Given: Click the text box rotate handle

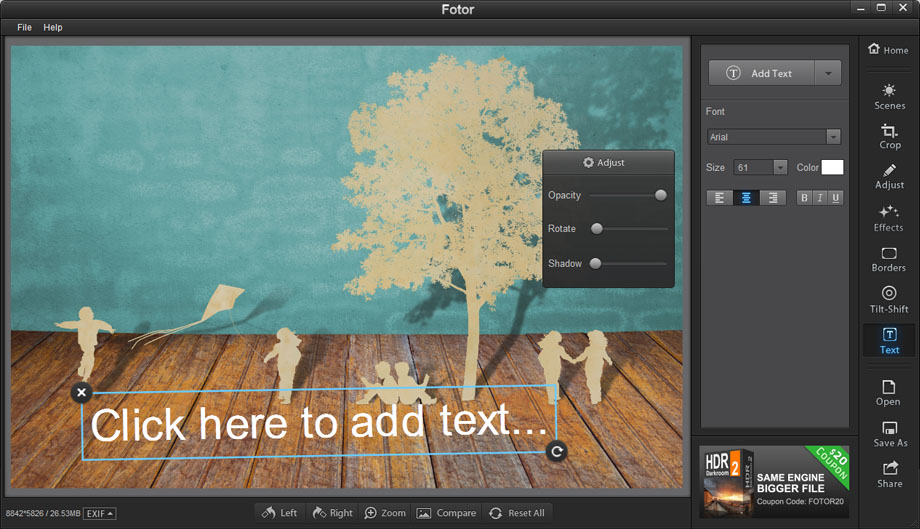Looking at the screenshot, I should point(557,452).
